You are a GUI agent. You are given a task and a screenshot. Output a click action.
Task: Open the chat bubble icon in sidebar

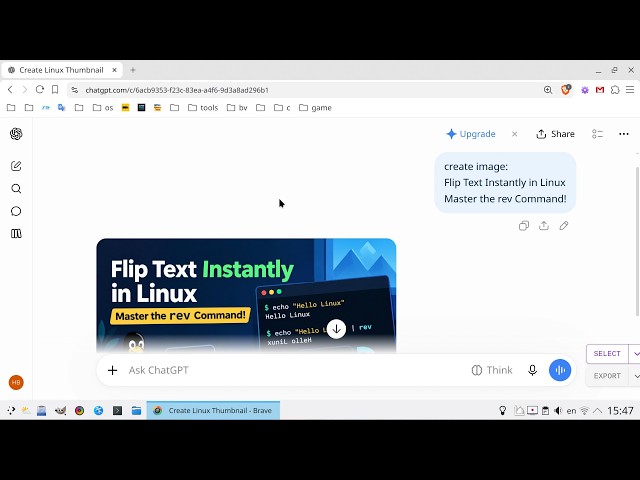(16, 211)
